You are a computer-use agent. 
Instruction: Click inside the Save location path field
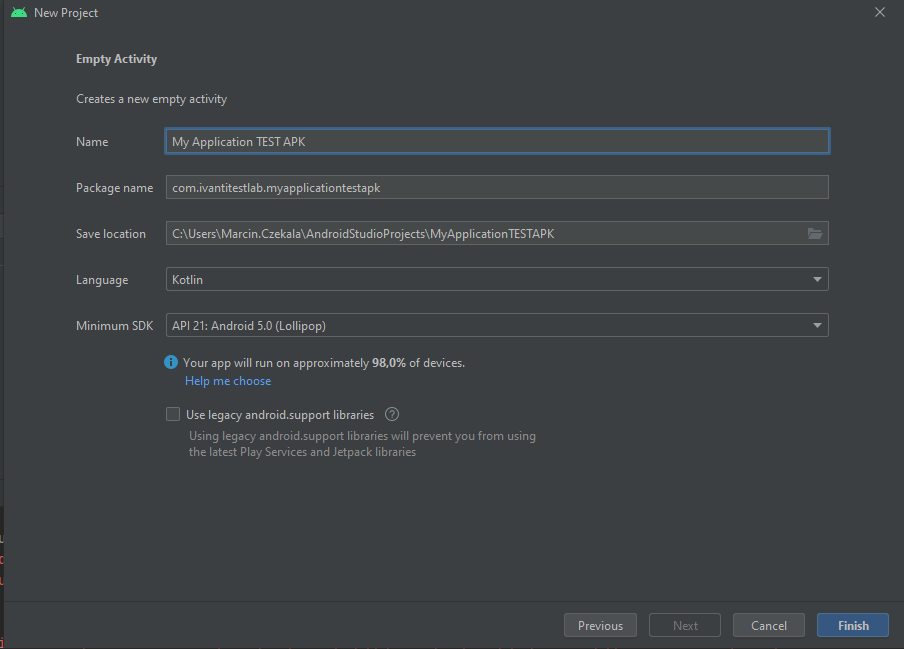(480, 233)
